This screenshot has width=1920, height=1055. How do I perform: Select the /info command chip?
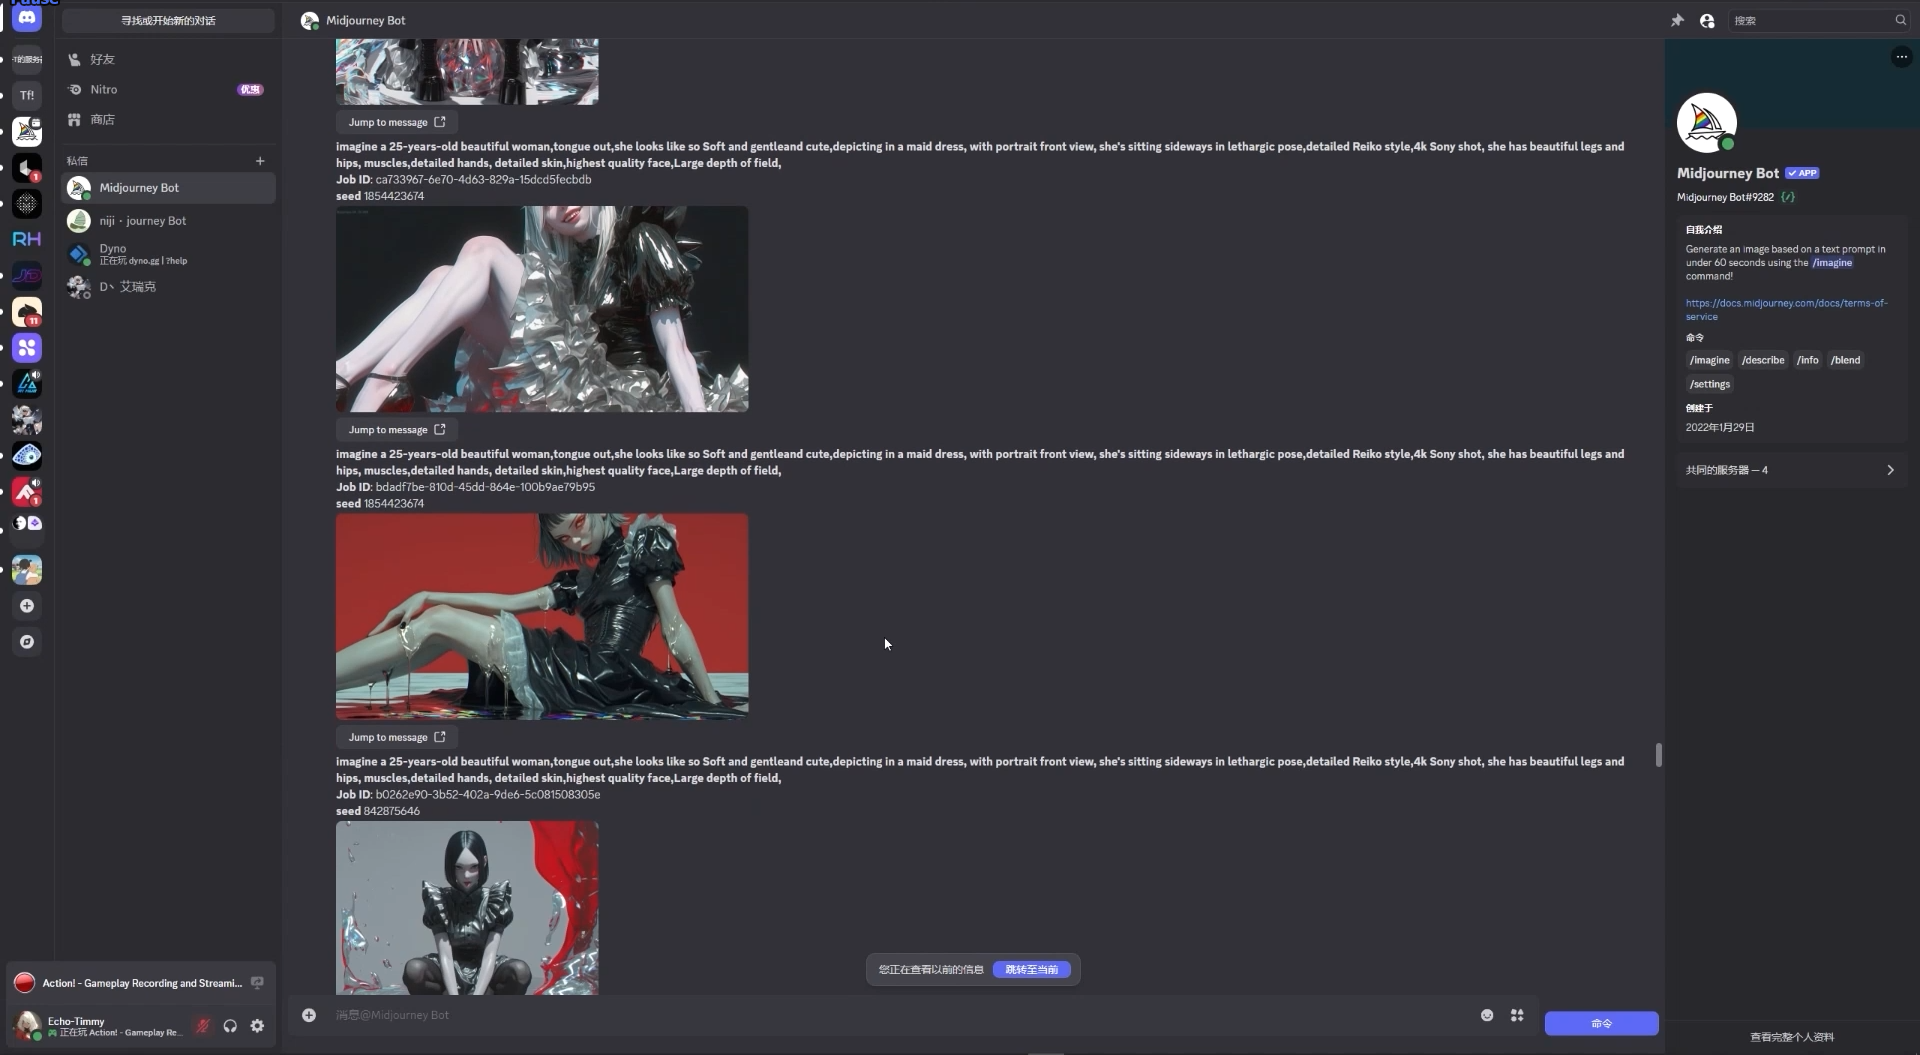pyautogui.click(x=1807, y=360)
